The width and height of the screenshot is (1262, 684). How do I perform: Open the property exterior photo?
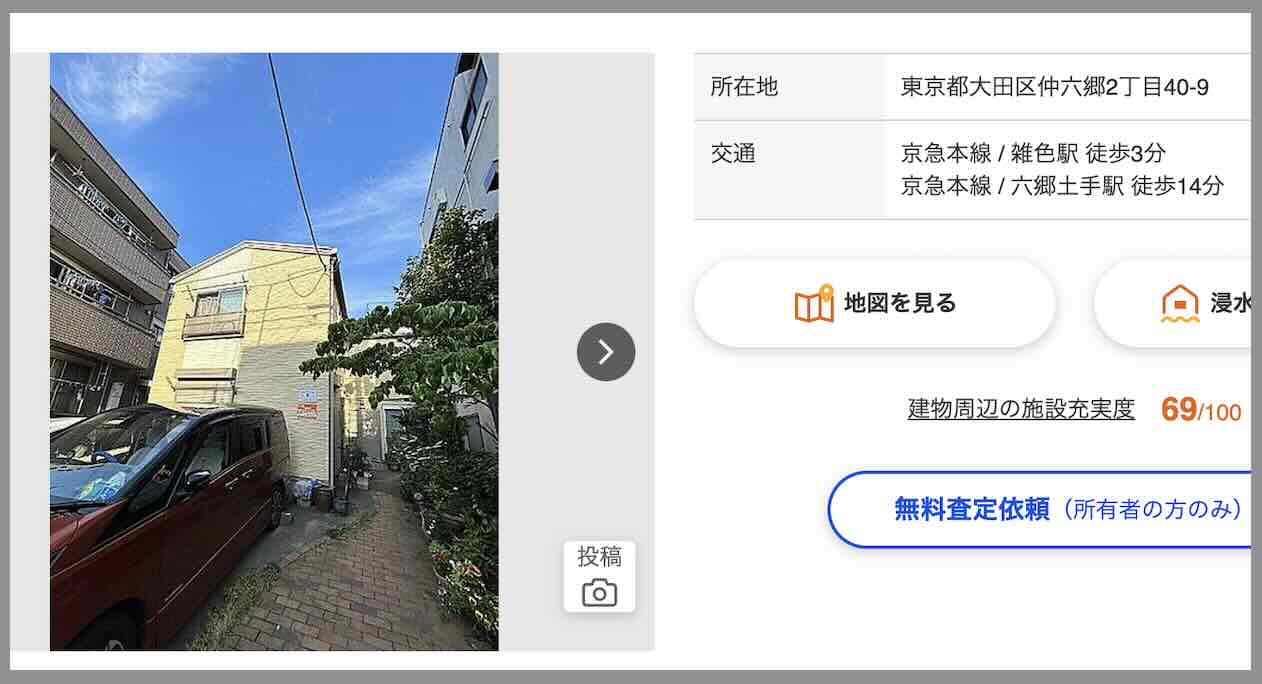pos(274,352)
